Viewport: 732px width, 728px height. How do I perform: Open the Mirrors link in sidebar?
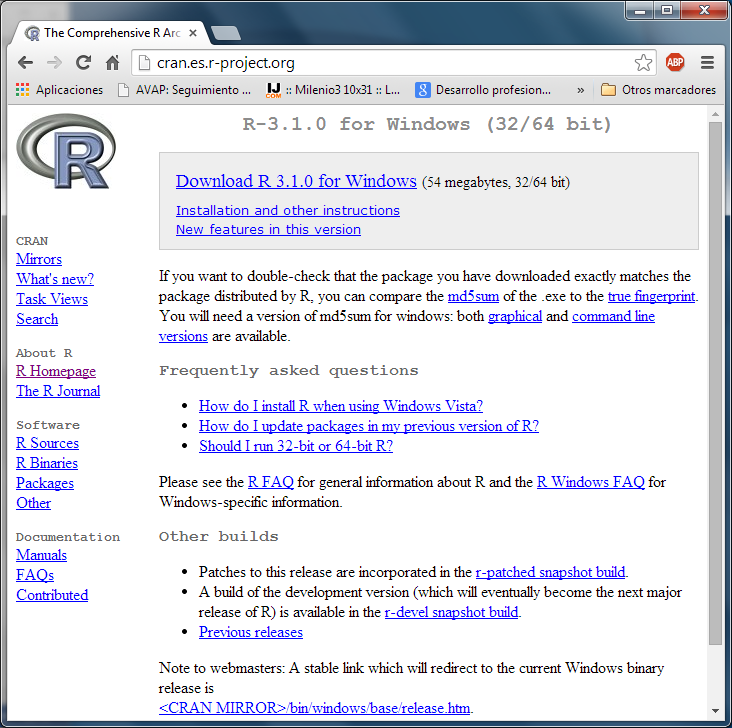pos(39,259)
